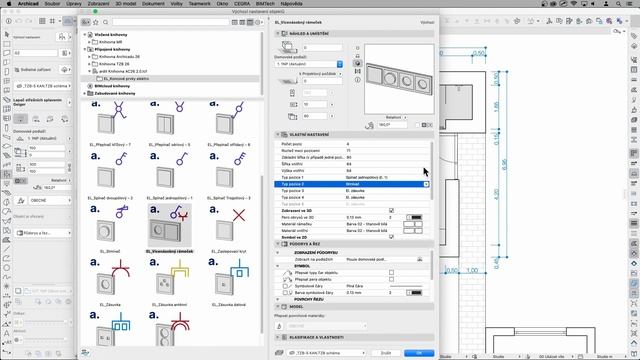Click the Wi-Fi icon in macOS menu bar

click(573, 4)
